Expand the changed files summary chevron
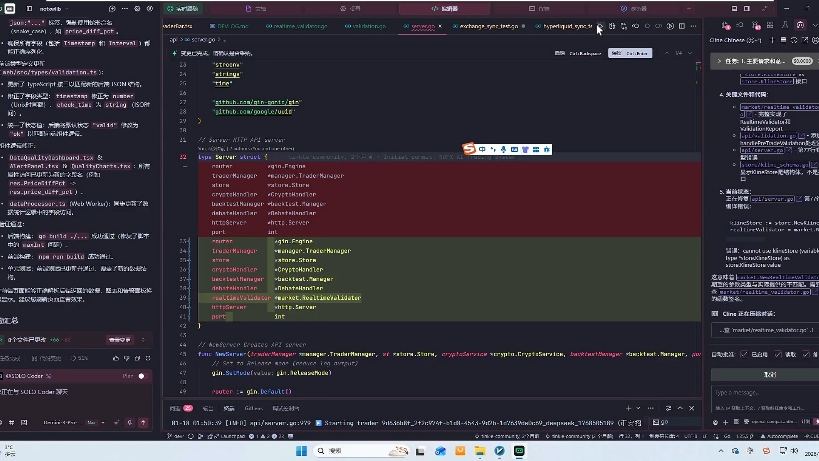This screenshot has height=461, width=819. (x=143, y=340)
